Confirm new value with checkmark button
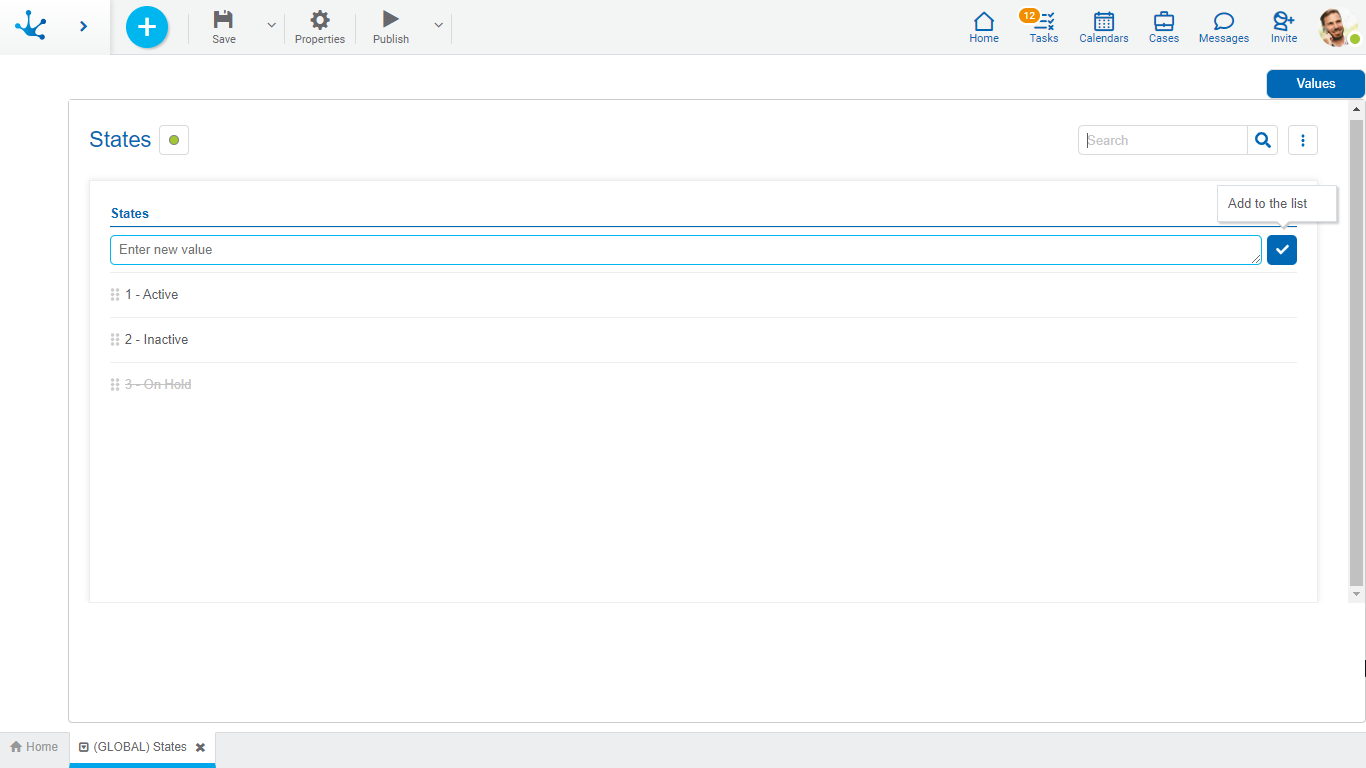Image resolution: width=1366 pixels, height=768 pixels. [1282, 250]
